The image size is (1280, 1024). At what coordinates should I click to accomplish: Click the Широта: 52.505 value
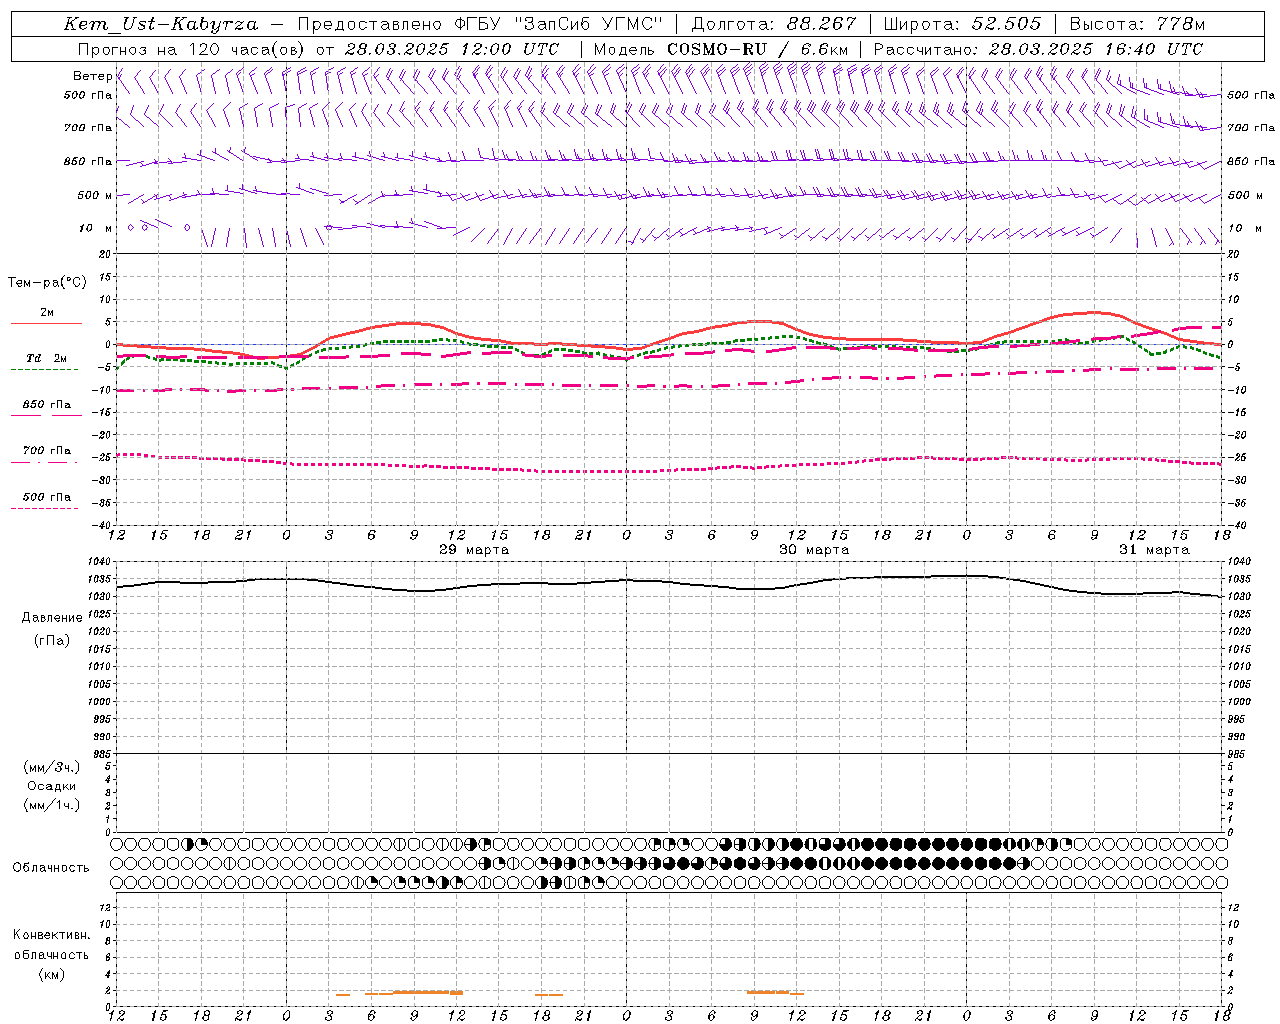(x=963, y=24)
